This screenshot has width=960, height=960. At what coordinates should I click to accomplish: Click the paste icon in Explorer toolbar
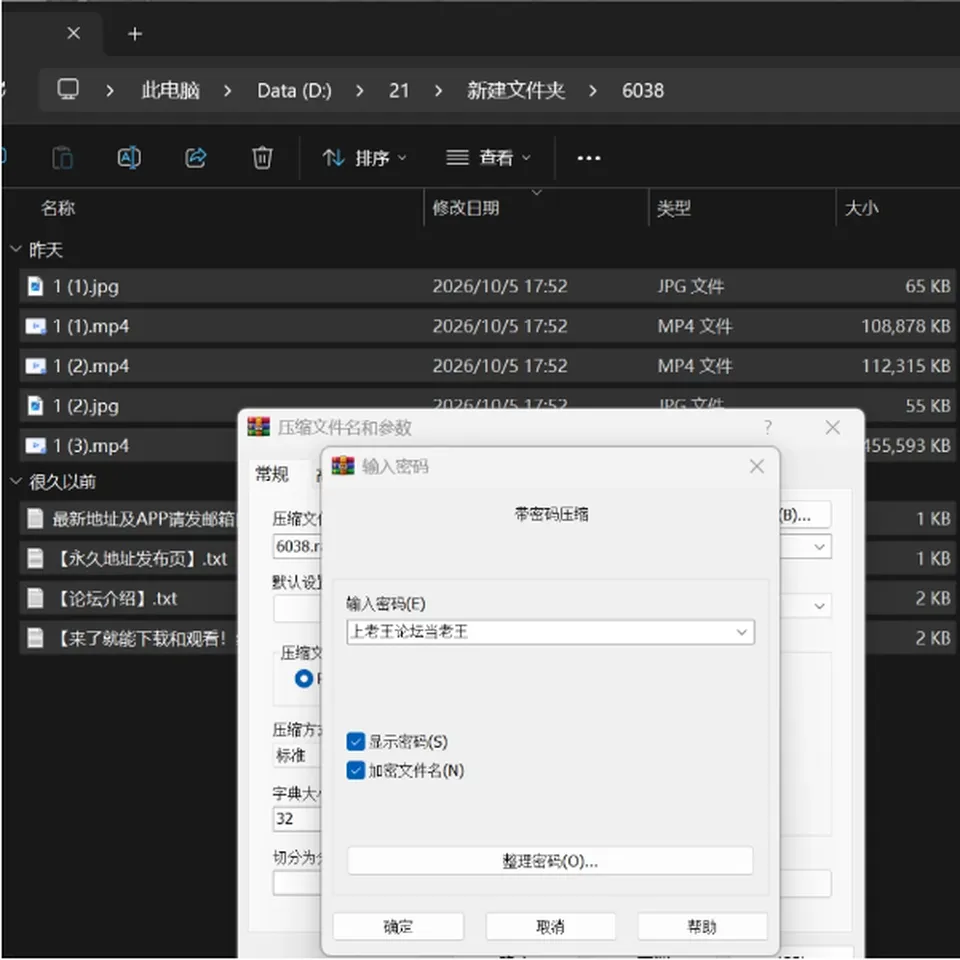click(x=62, y=158)
